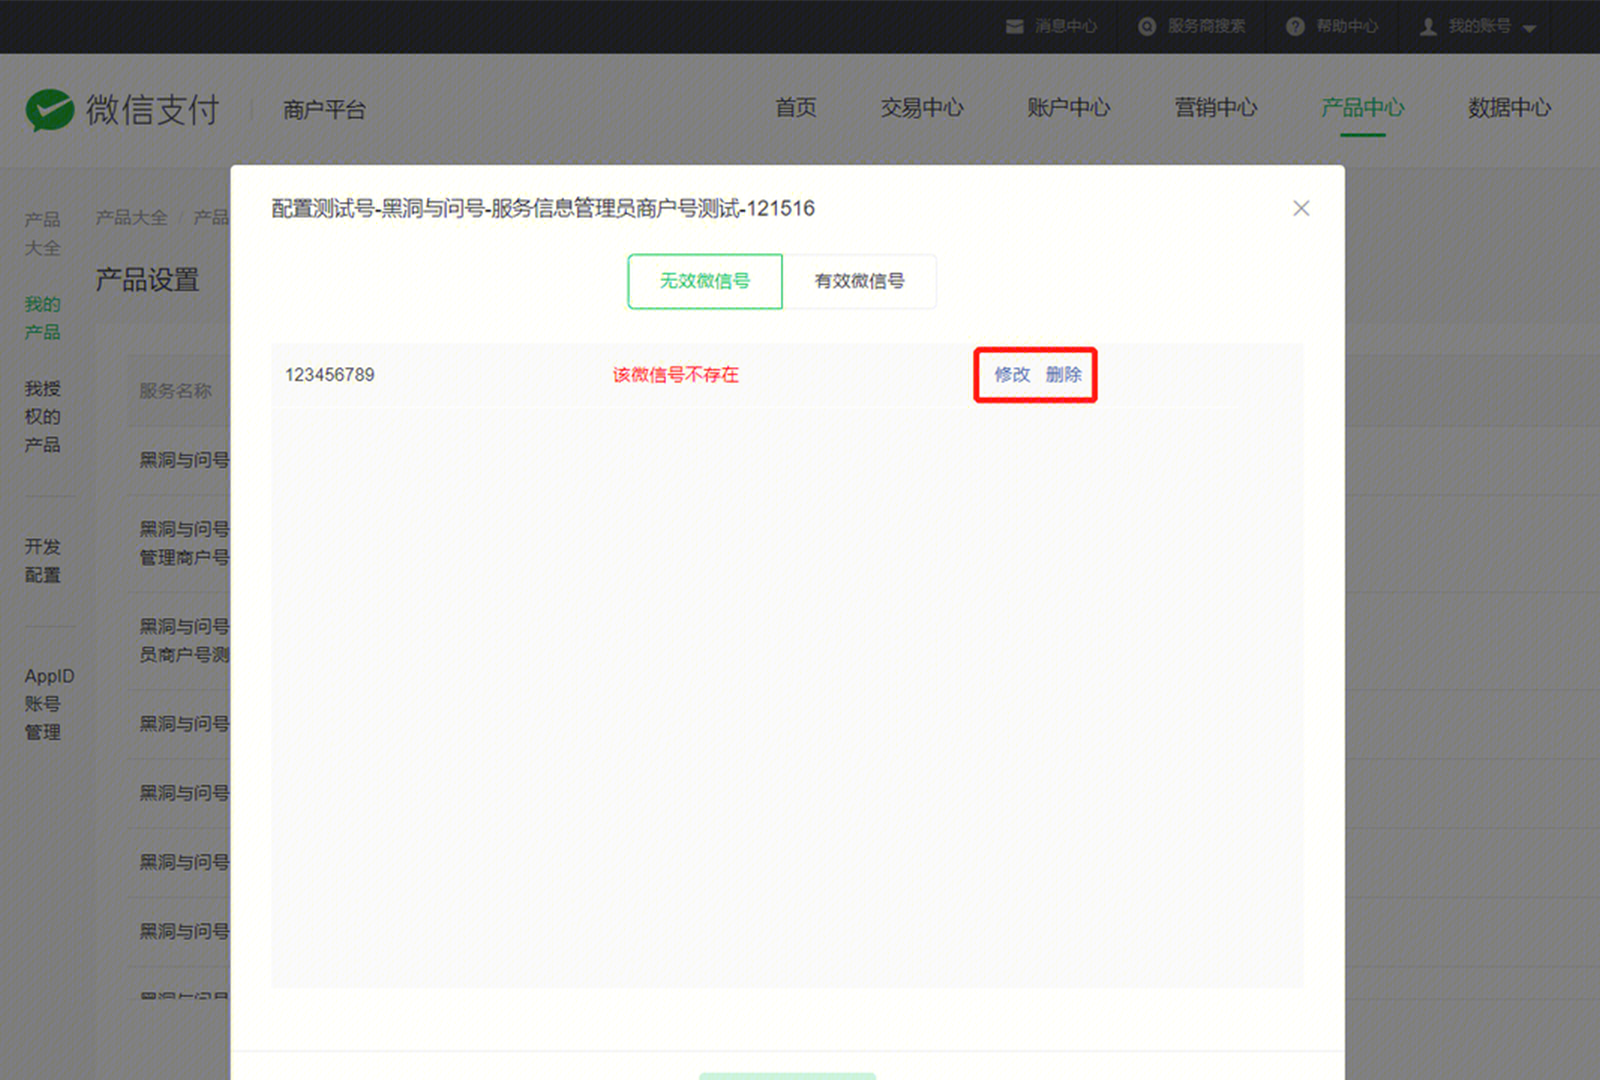The image size is (1600, 1080).
Task: Open 开发配置 in the left sidebar
Action: click(43, 560)
